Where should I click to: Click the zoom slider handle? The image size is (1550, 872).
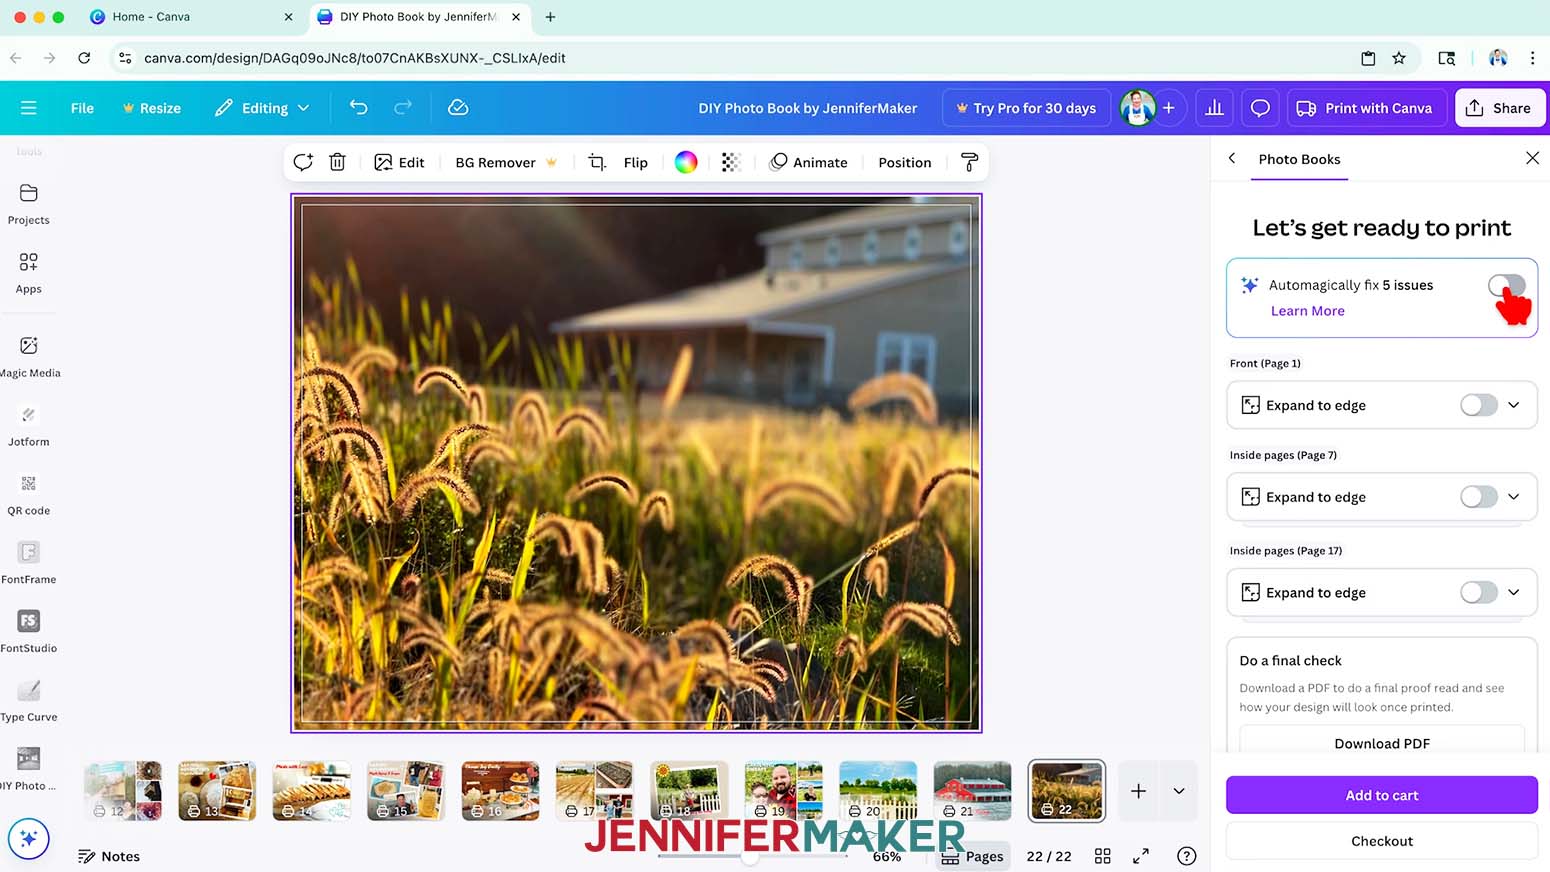(749, 857)
